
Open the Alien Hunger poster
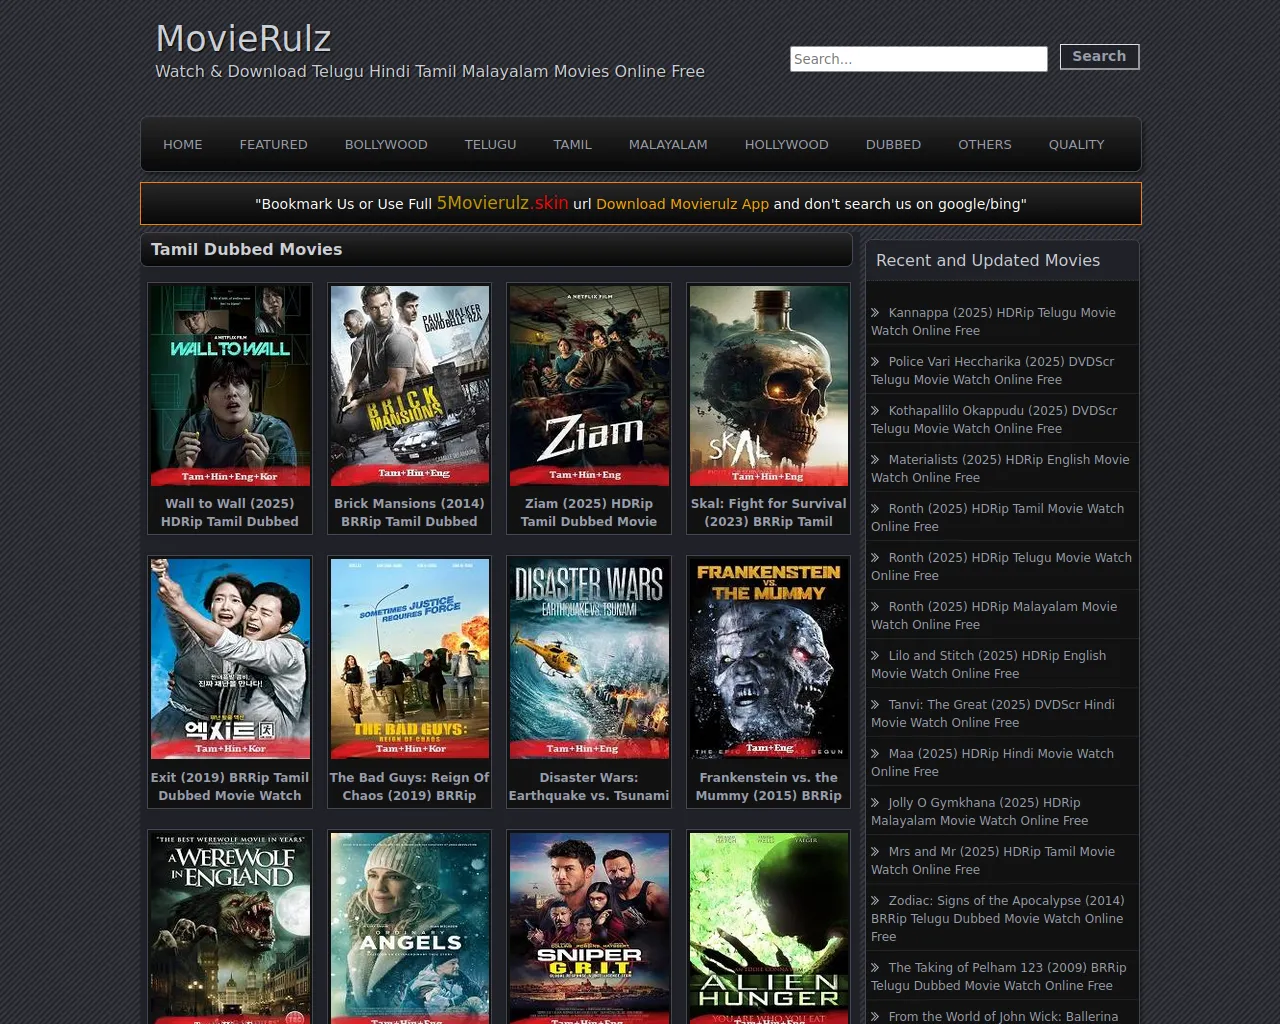768,928
